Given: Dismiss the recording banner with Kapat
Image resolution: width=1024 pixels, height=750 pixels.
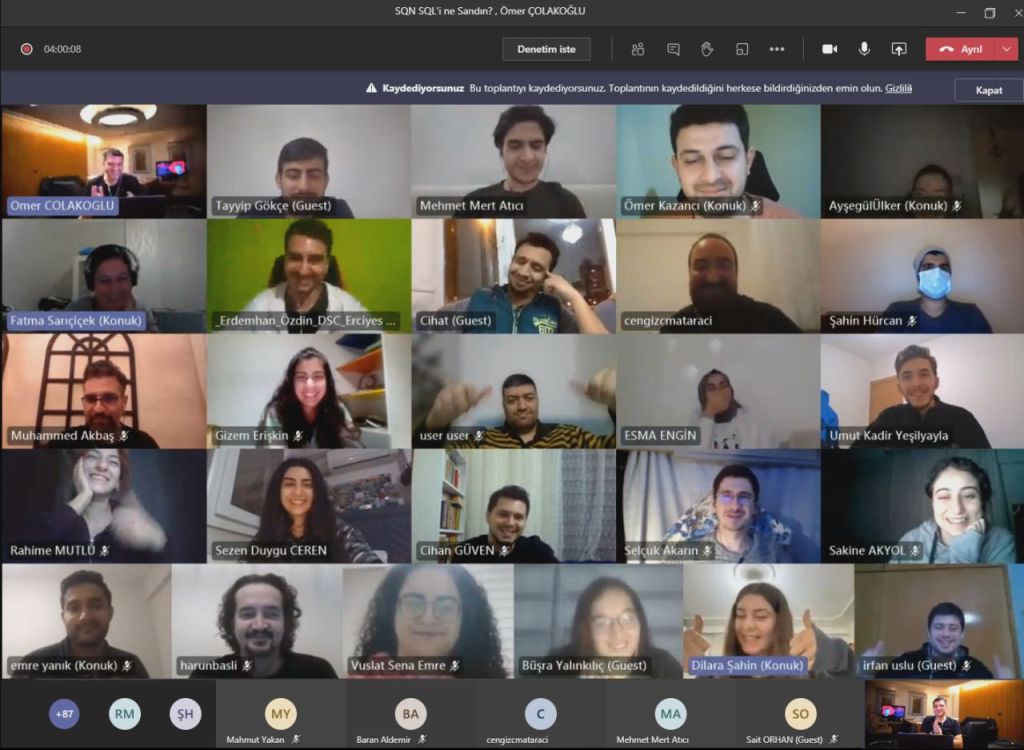Looking at the screenshot, I should tap(988, 90).
